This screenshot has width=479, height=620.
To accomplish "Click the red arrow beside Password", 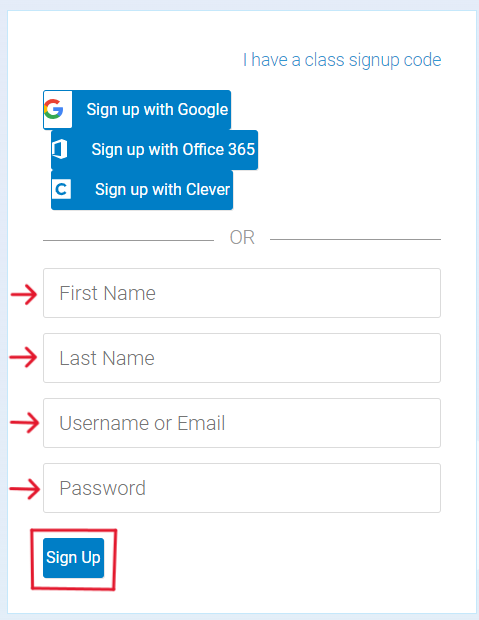I will (x=25, y=489).
